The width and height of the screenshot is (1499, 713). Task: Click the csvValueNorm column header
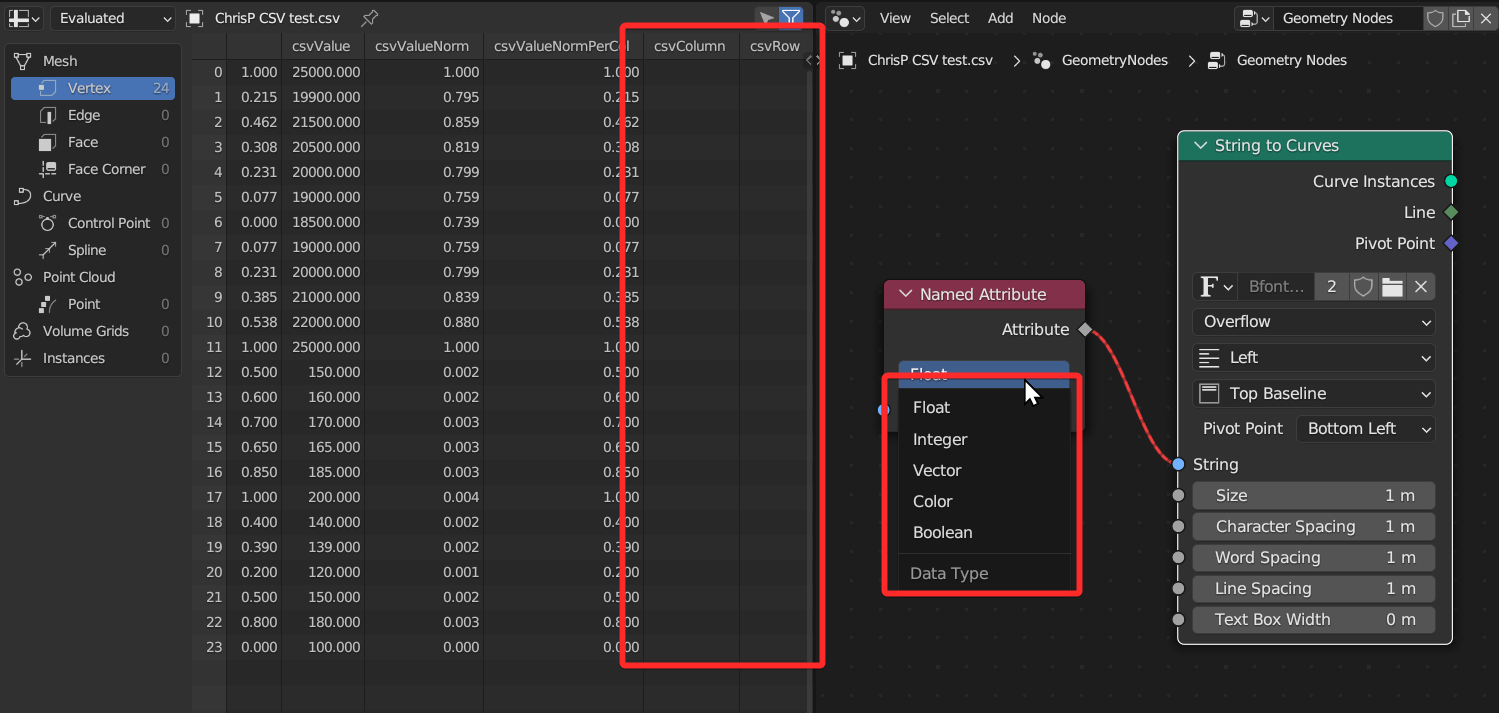(424, 46)
